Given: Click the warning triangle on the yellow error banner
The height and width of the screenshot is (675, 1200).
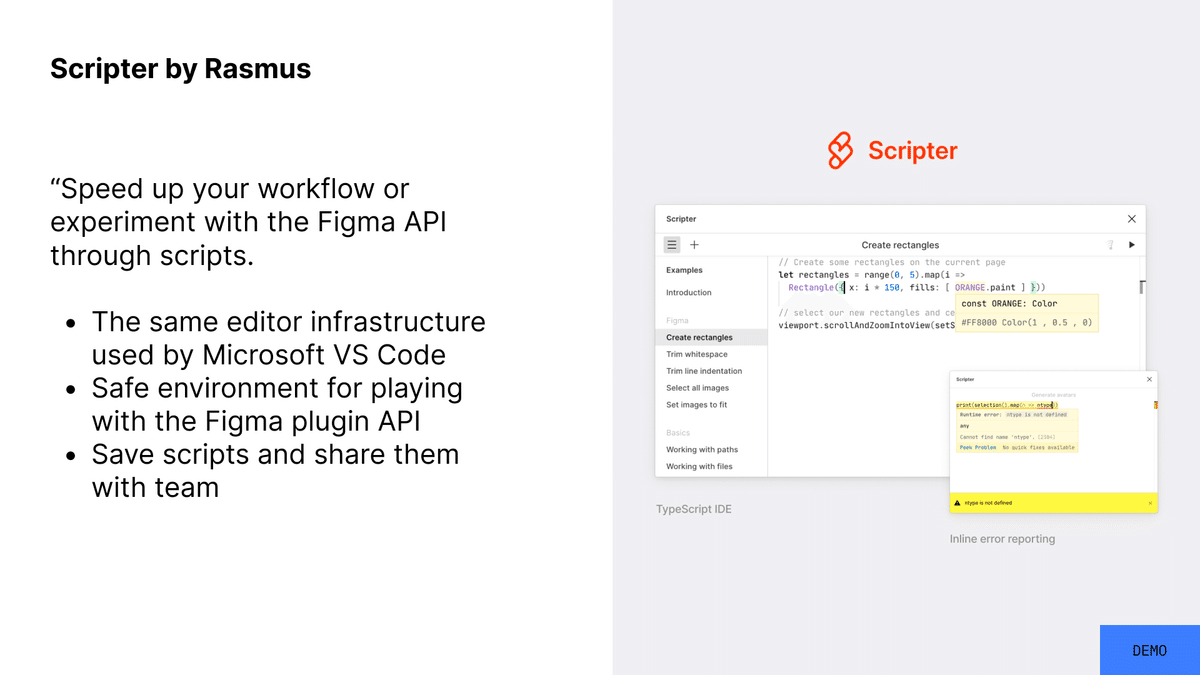Looking at the screenshot, I should [957, 502].
